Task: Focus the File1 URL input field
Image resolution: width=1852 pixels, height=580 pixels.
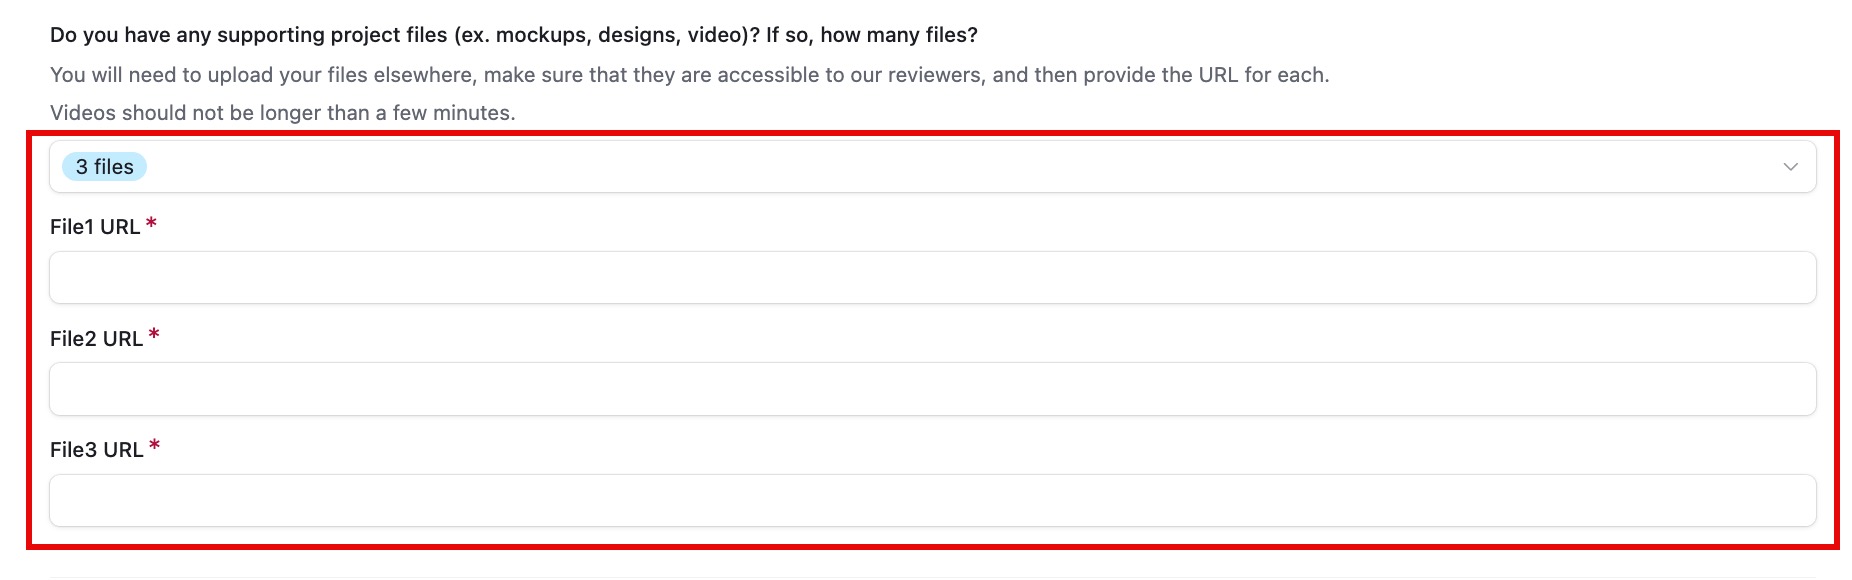Action: click(x=933, y=278)
